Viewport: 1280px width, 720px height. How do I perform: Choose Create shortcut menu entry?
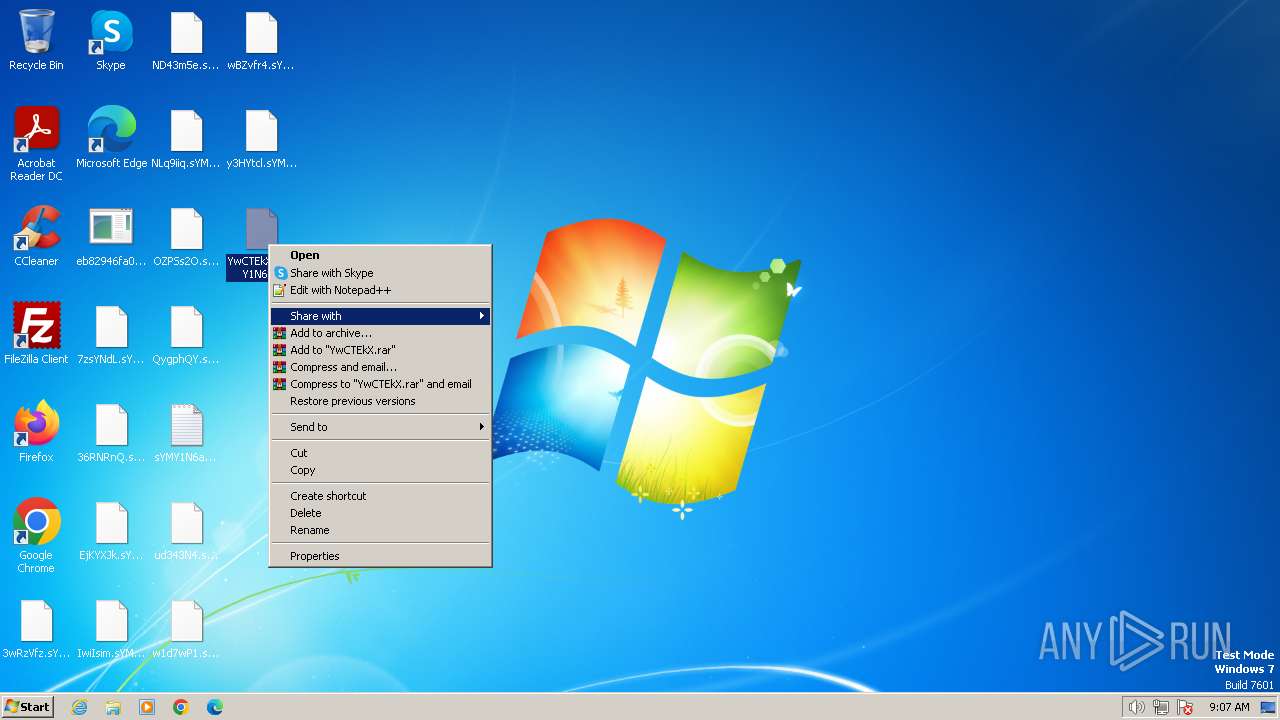coord(380,496)
